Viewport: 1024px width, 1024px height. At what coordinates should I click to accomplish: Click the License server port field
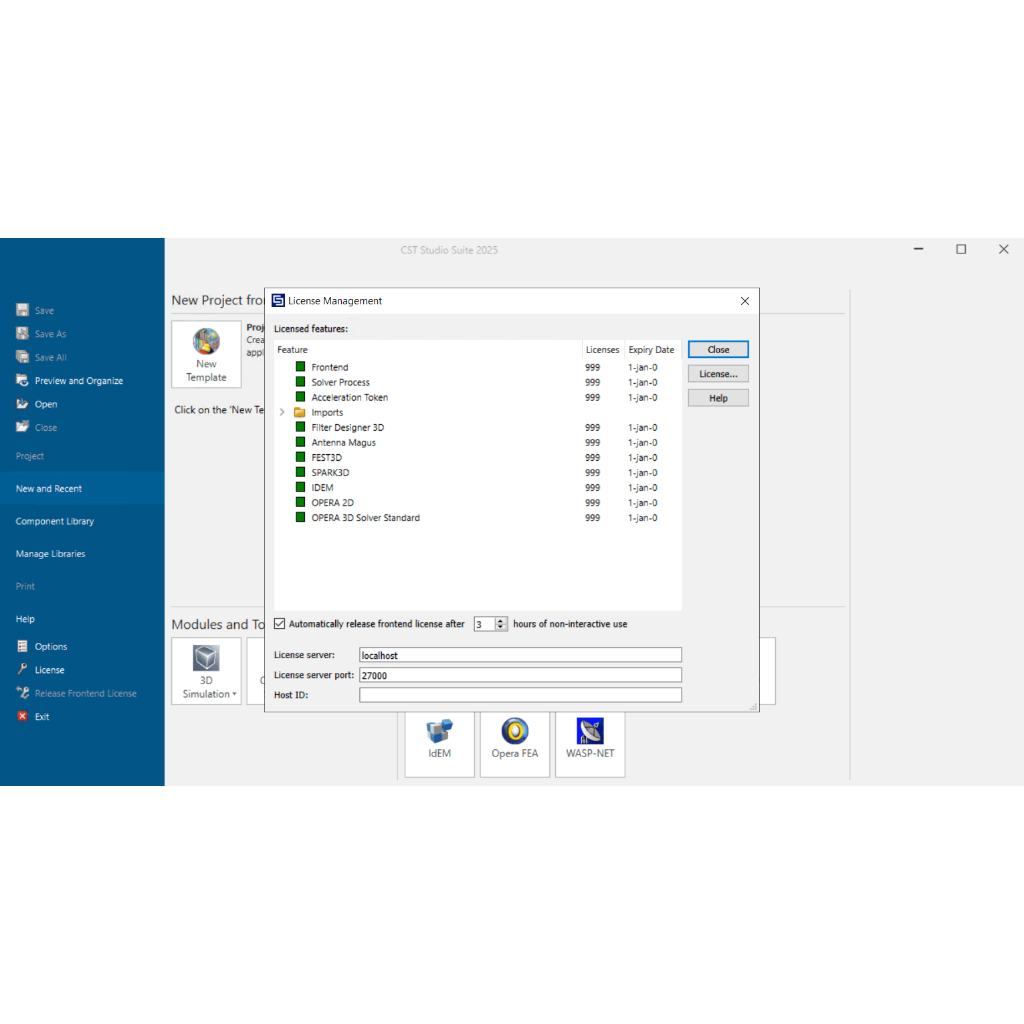520,675
